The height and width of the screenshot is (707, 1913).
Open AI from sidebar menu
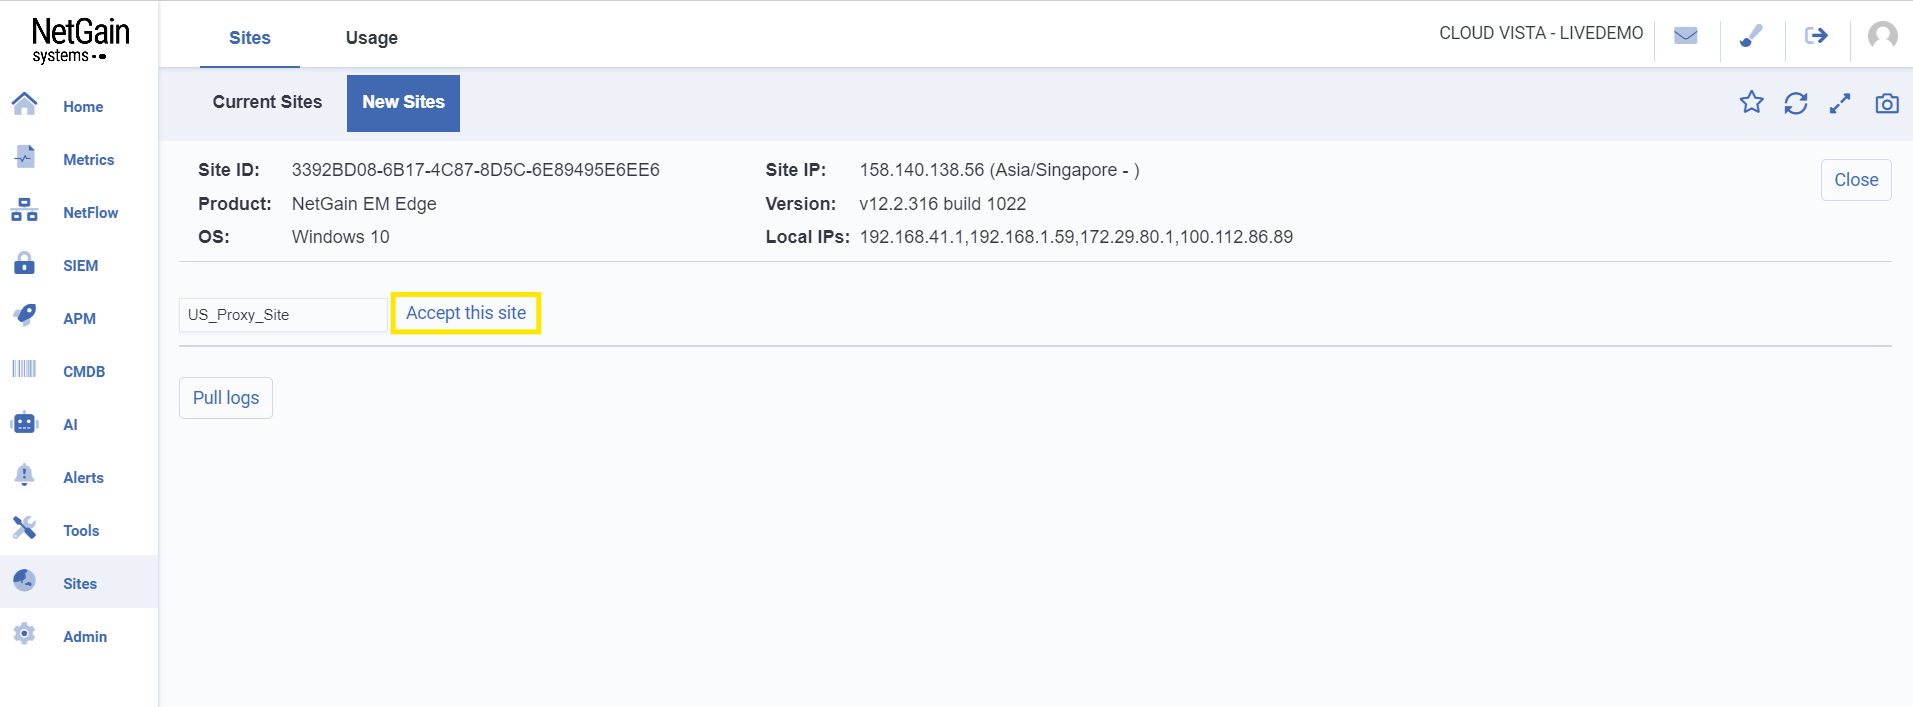point(70,425)
